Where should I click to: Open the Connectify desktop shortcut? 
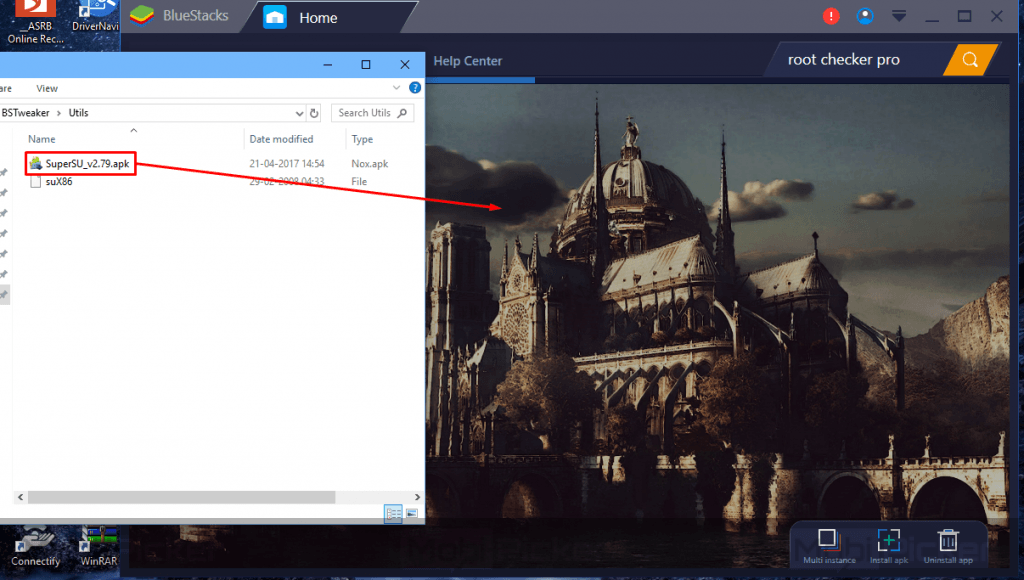pyautogui.click(x=35, y=547)
